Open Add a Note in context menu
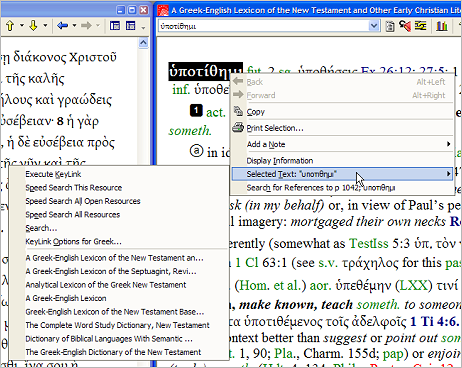This screenshot has height=368, width=462. coord(343,144)
